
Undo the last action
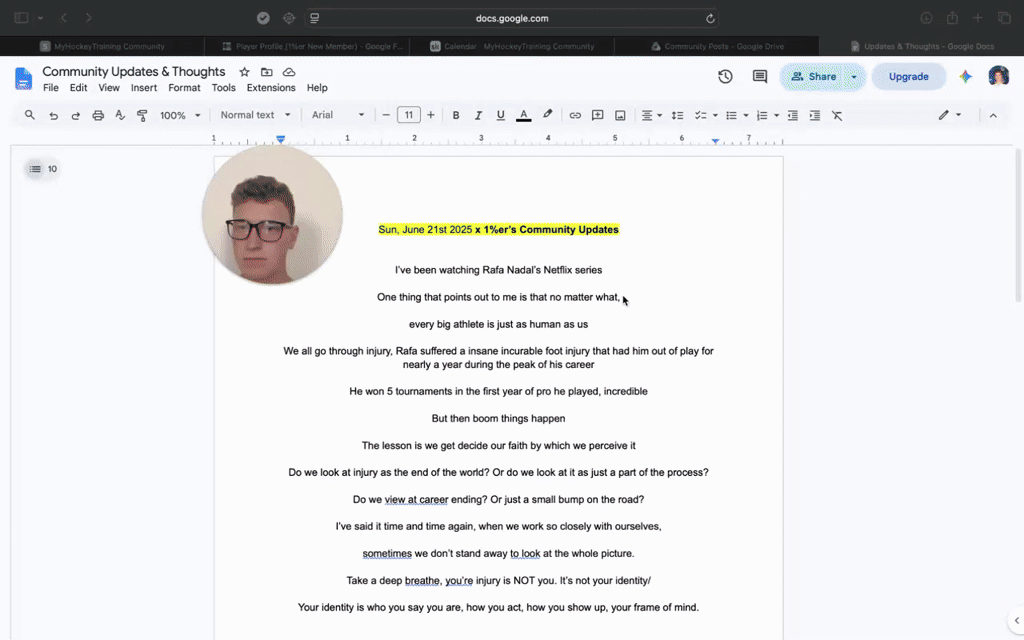54,116
